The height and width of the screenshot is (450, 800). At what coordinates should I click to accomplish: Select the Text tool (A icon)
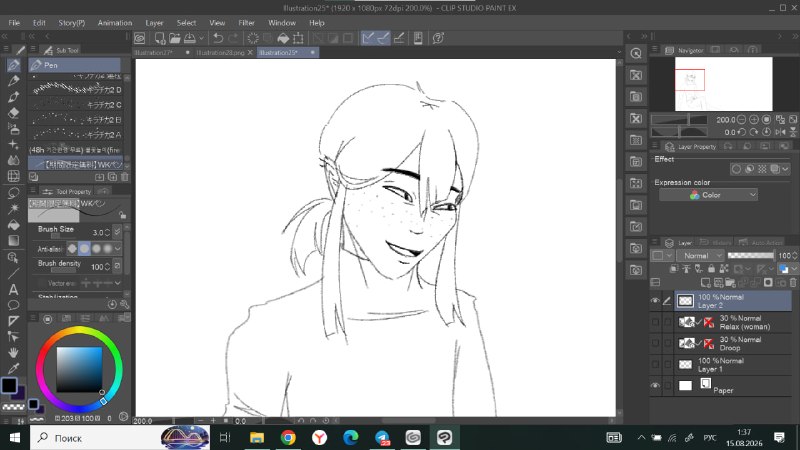[14, 289]
